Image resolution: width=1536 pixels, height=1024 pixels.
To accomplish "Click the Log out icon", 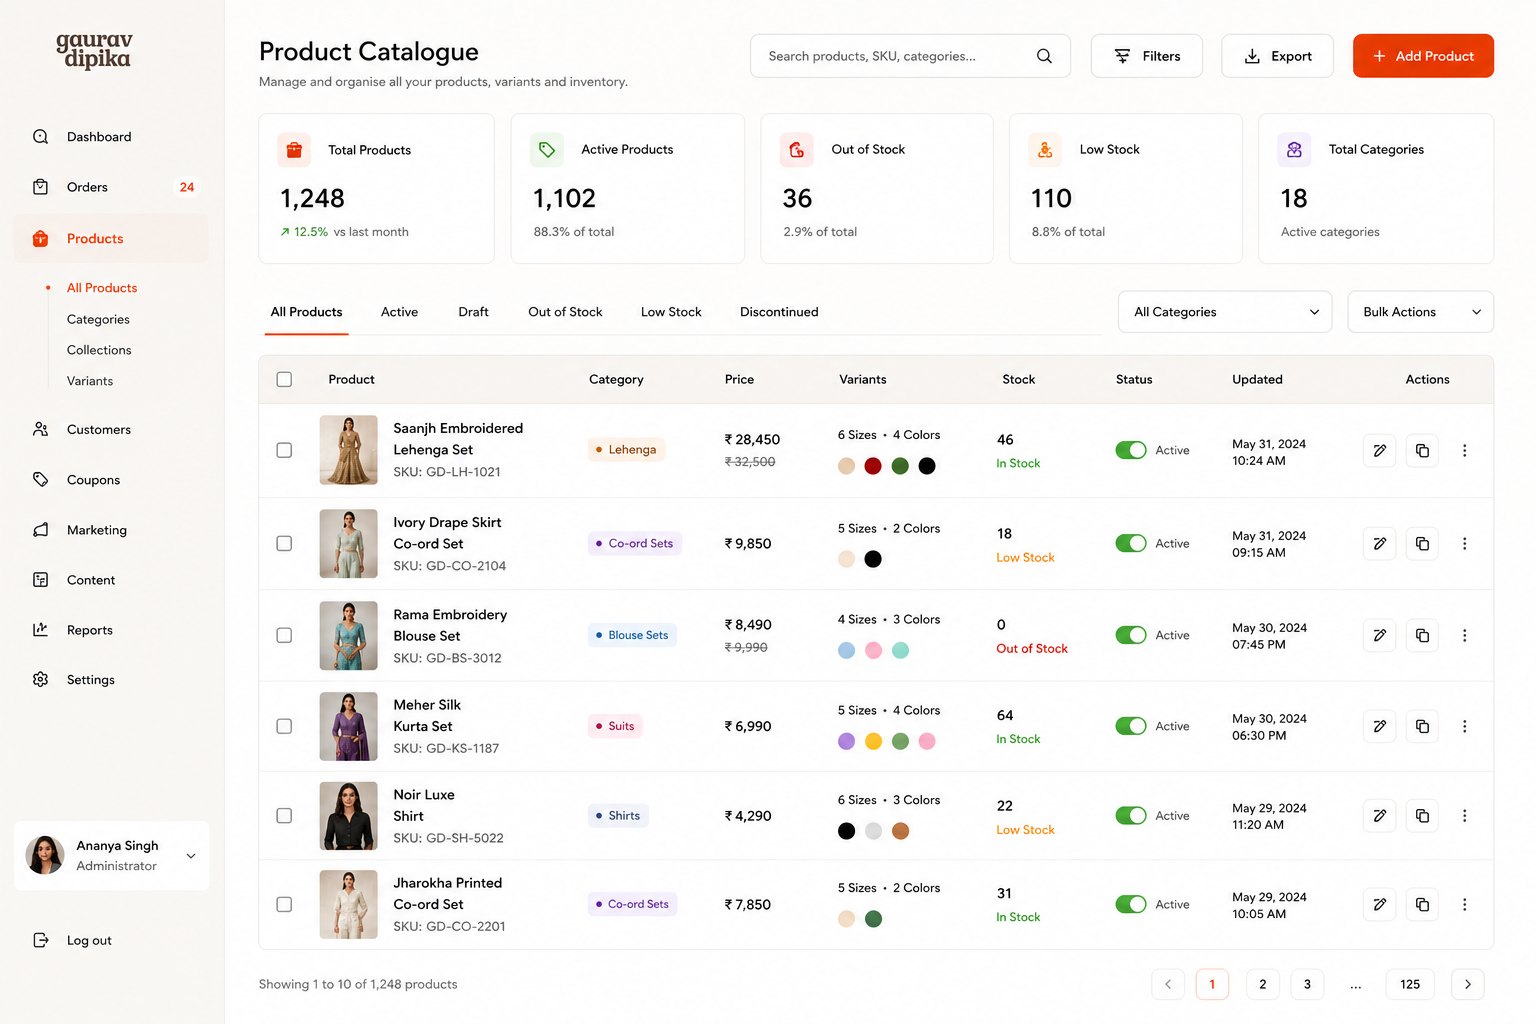I will click(x=40, y=940).
